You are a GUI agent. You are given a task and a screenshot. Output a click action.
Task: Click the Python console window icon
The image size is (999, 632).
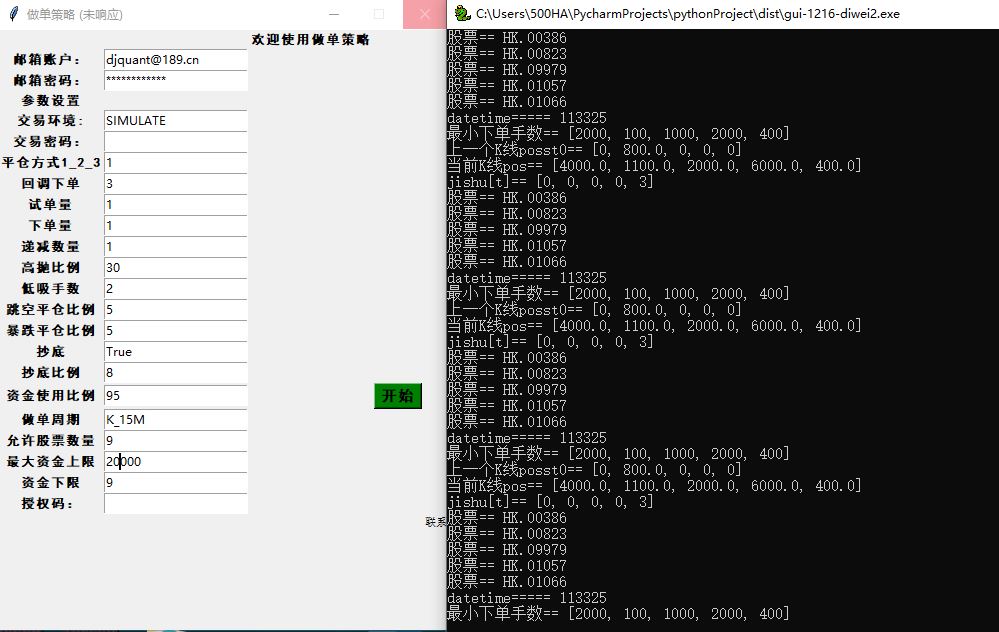coord(461,14)
